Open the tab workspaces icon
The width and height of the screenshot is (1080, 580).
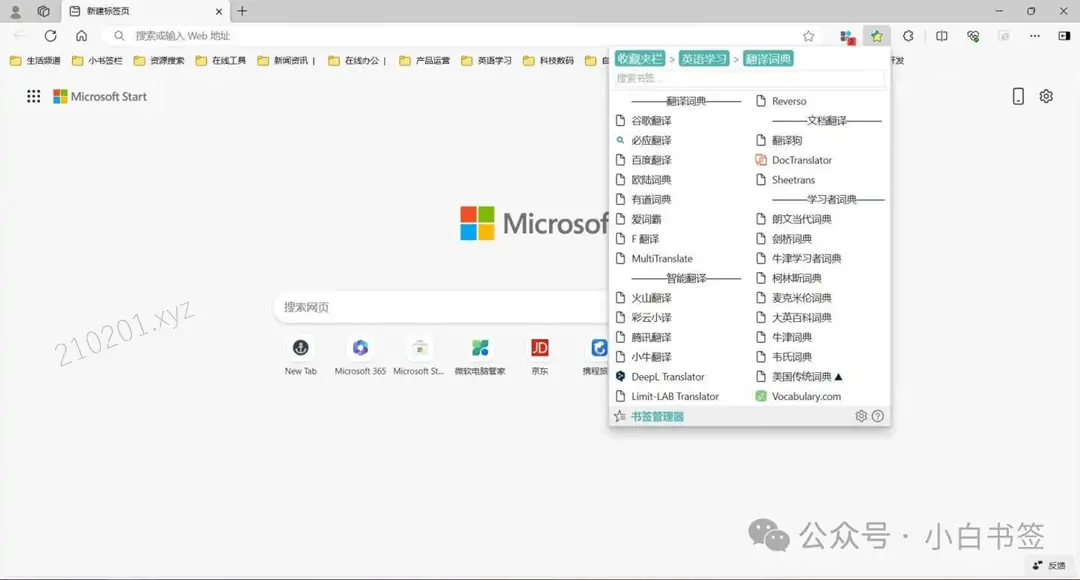coord(43,11)
